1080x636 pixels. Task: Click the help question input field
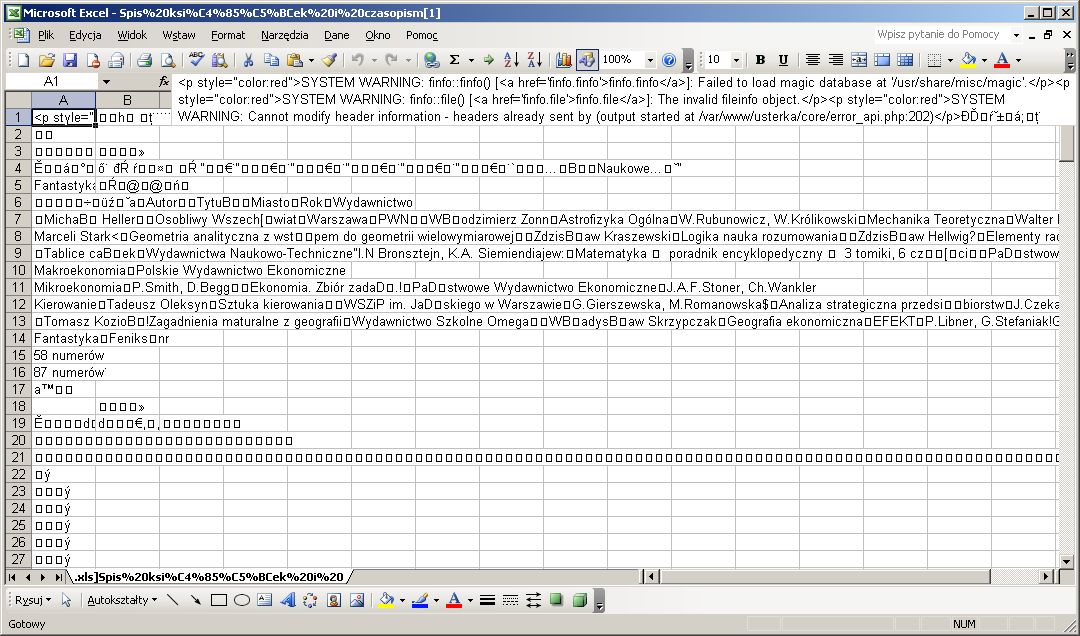click(938, 35)
